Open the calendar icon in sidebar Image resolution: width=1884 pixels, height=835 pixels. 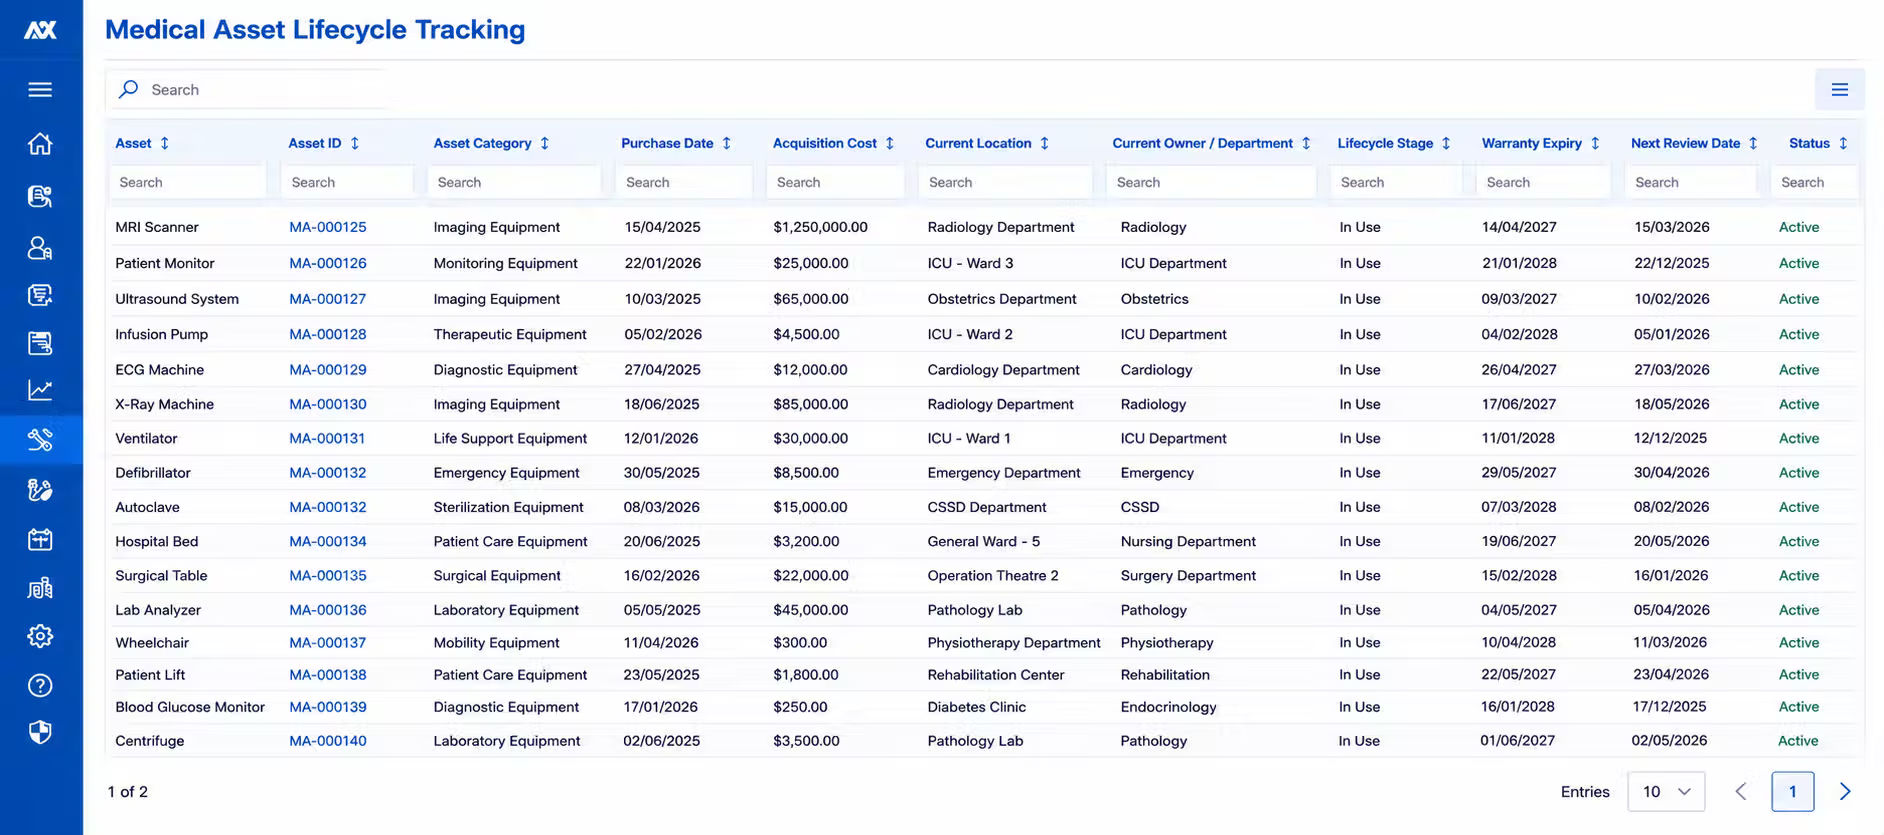click(x=40, y=540)
